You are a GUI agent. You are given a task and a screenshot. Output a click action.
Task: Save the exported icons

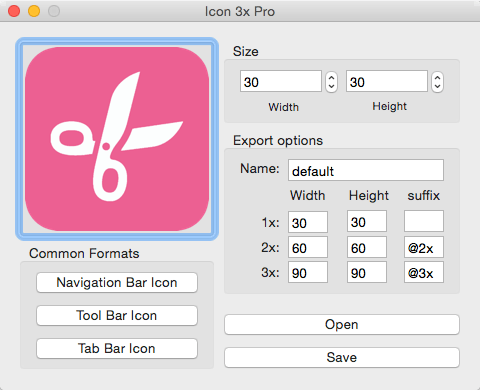tap(342, 357)
